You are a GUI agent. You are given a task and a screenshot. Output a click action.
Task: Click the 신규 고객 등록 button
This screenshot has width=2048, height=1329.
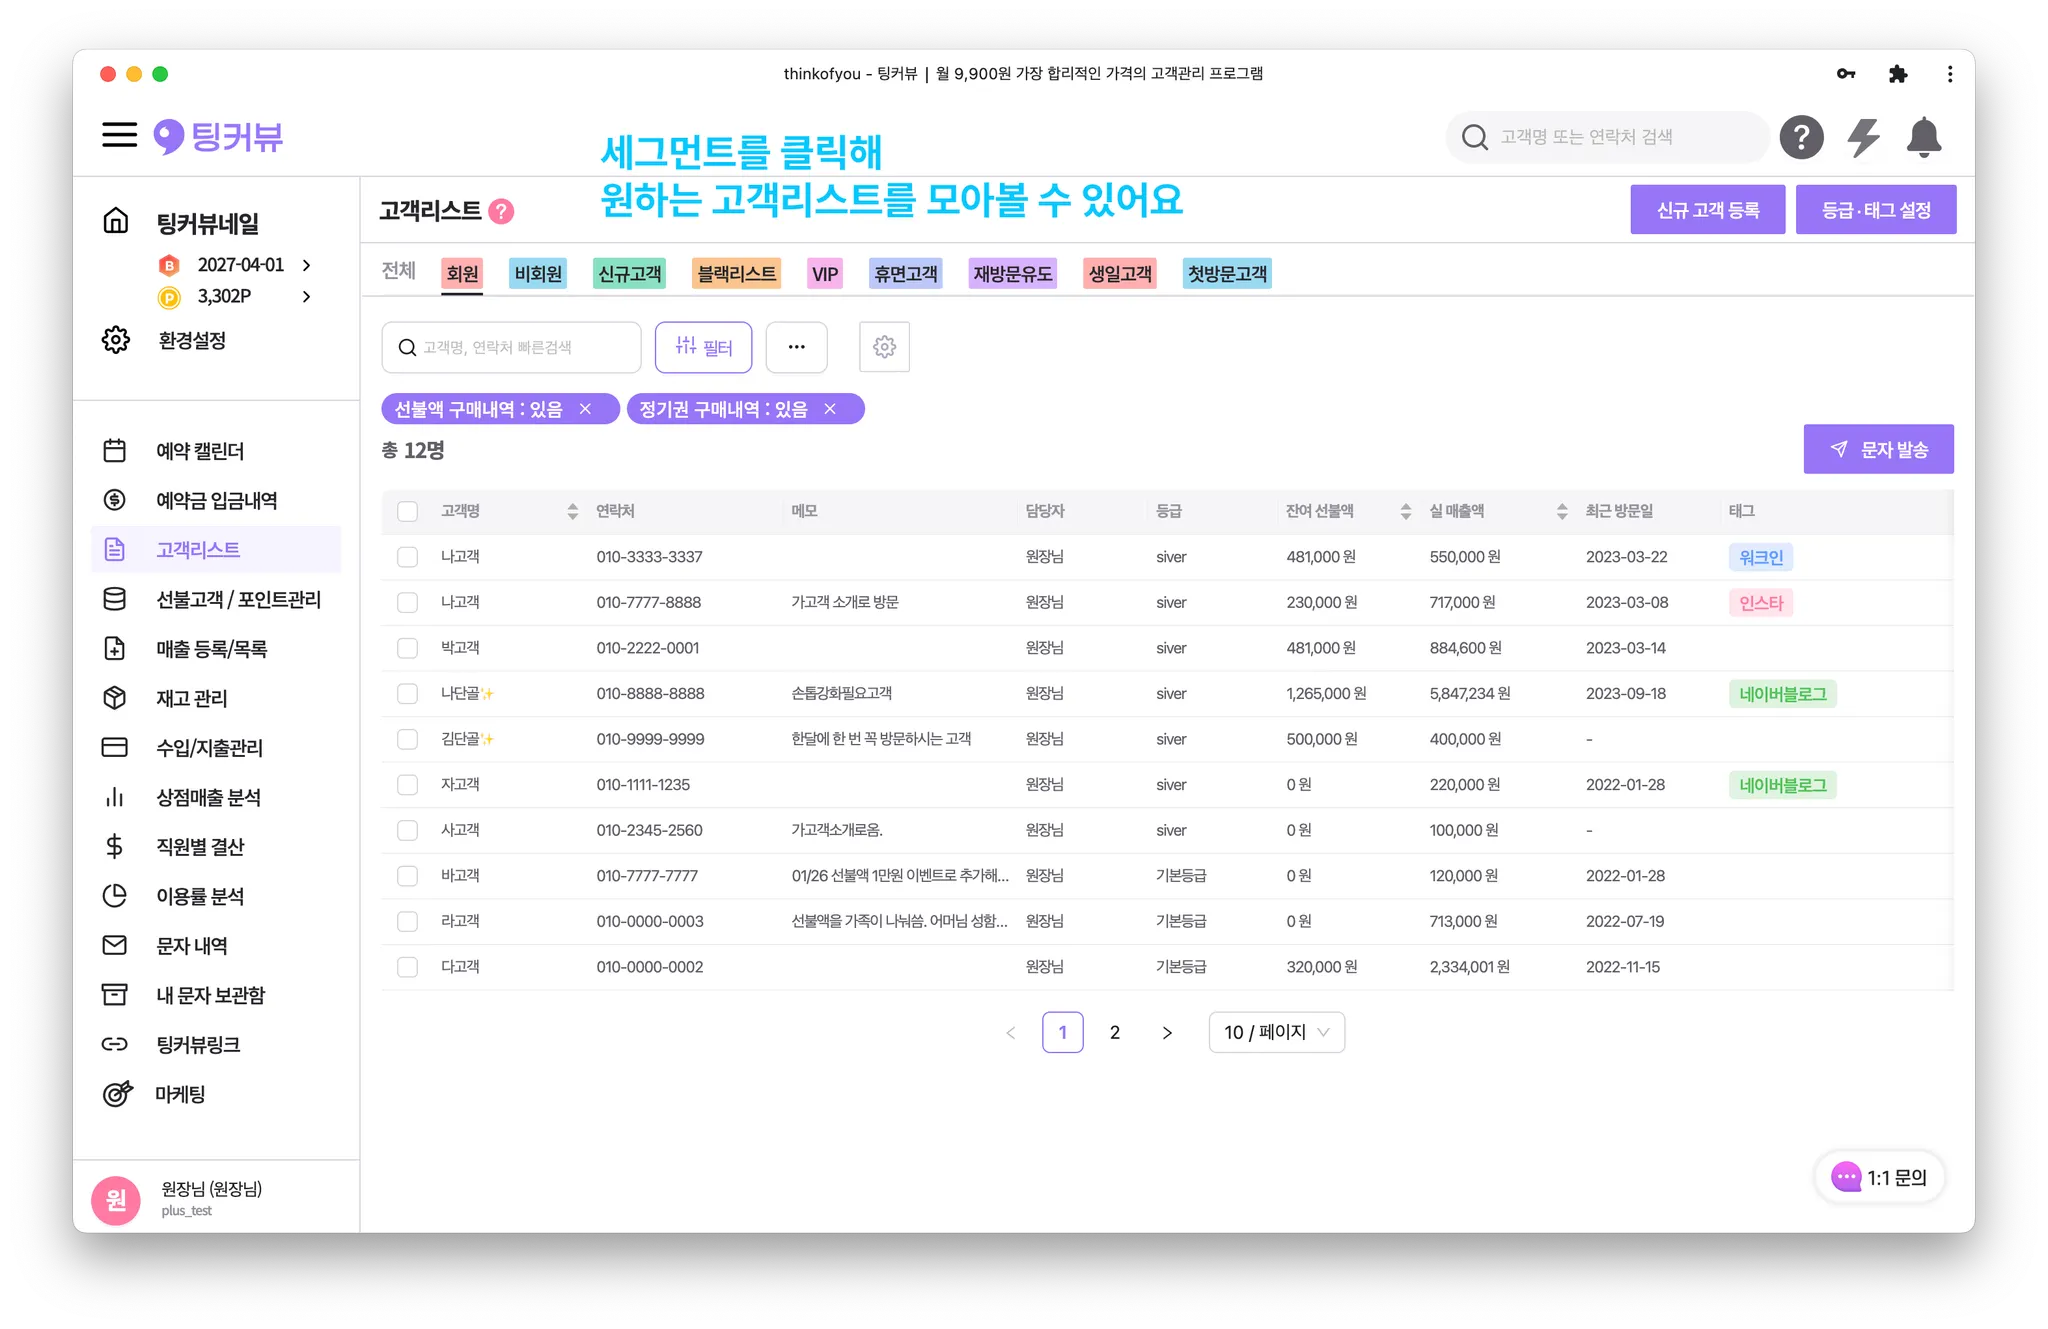(1707, 210)
